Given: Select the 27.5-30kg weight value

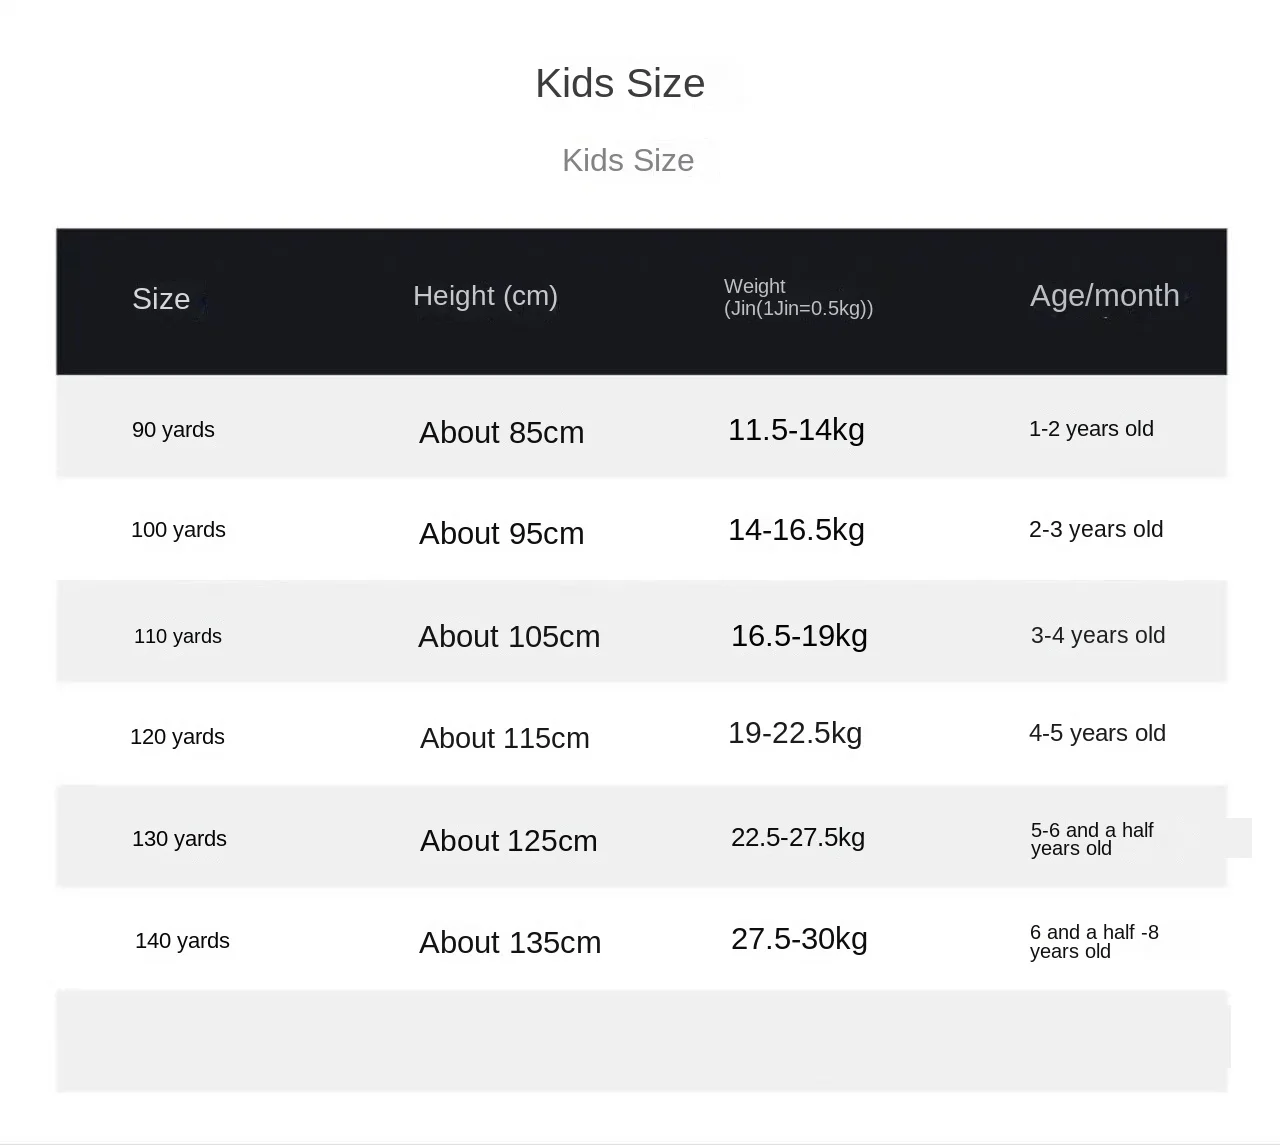Looking at the screenshot, I should point(799,939).
